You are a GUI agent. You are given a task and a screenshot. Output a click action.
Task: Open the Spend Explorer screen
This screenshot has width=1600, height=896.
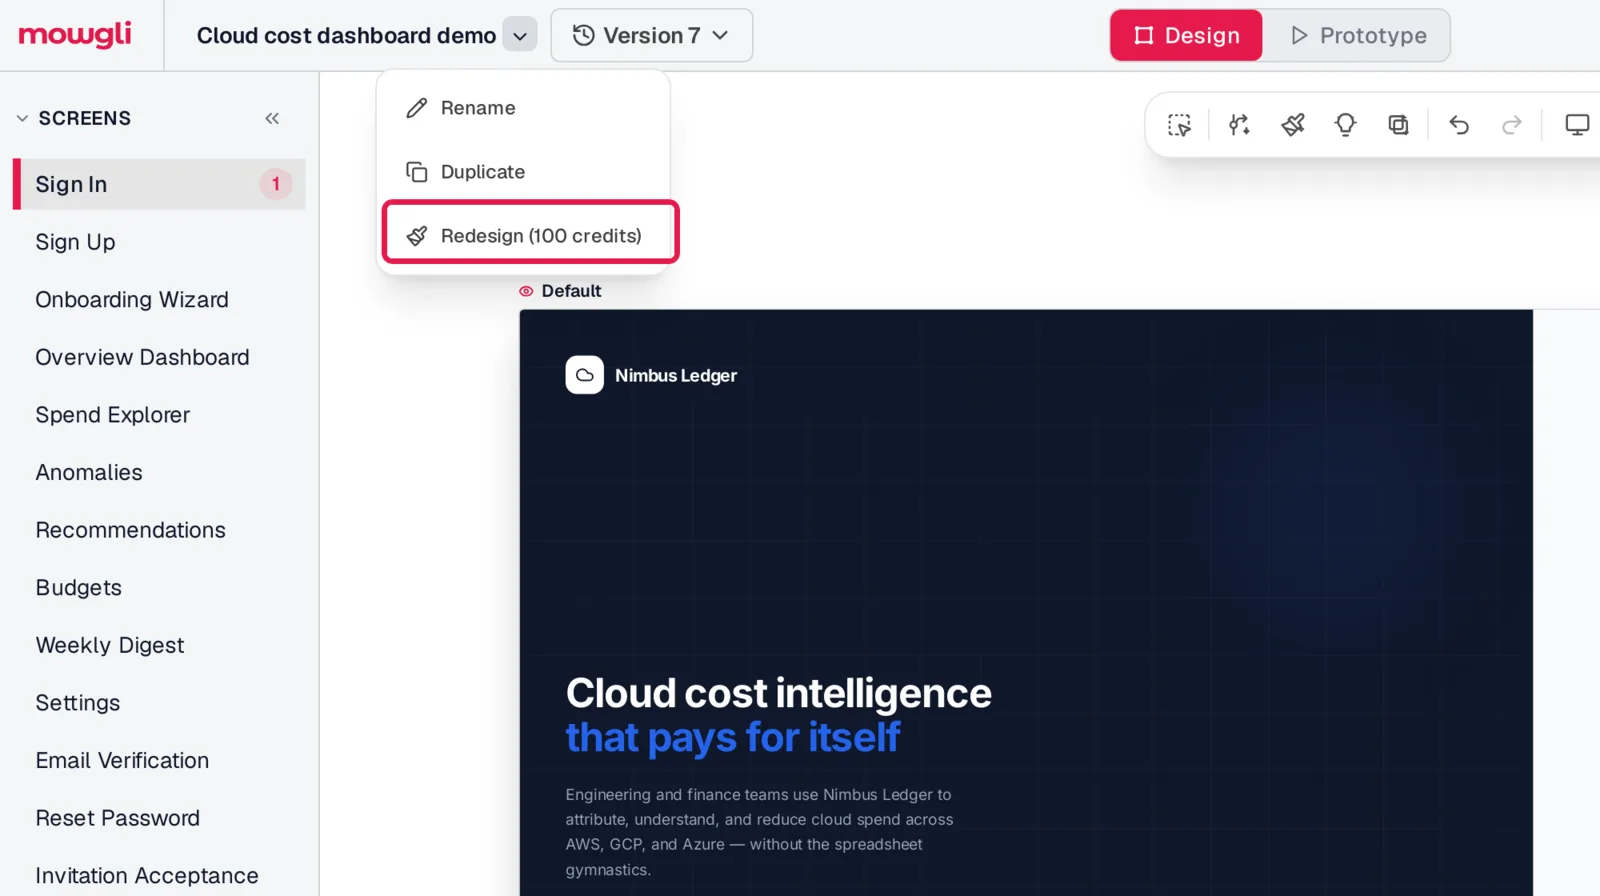pyautogui.click(x=160, y=415)
